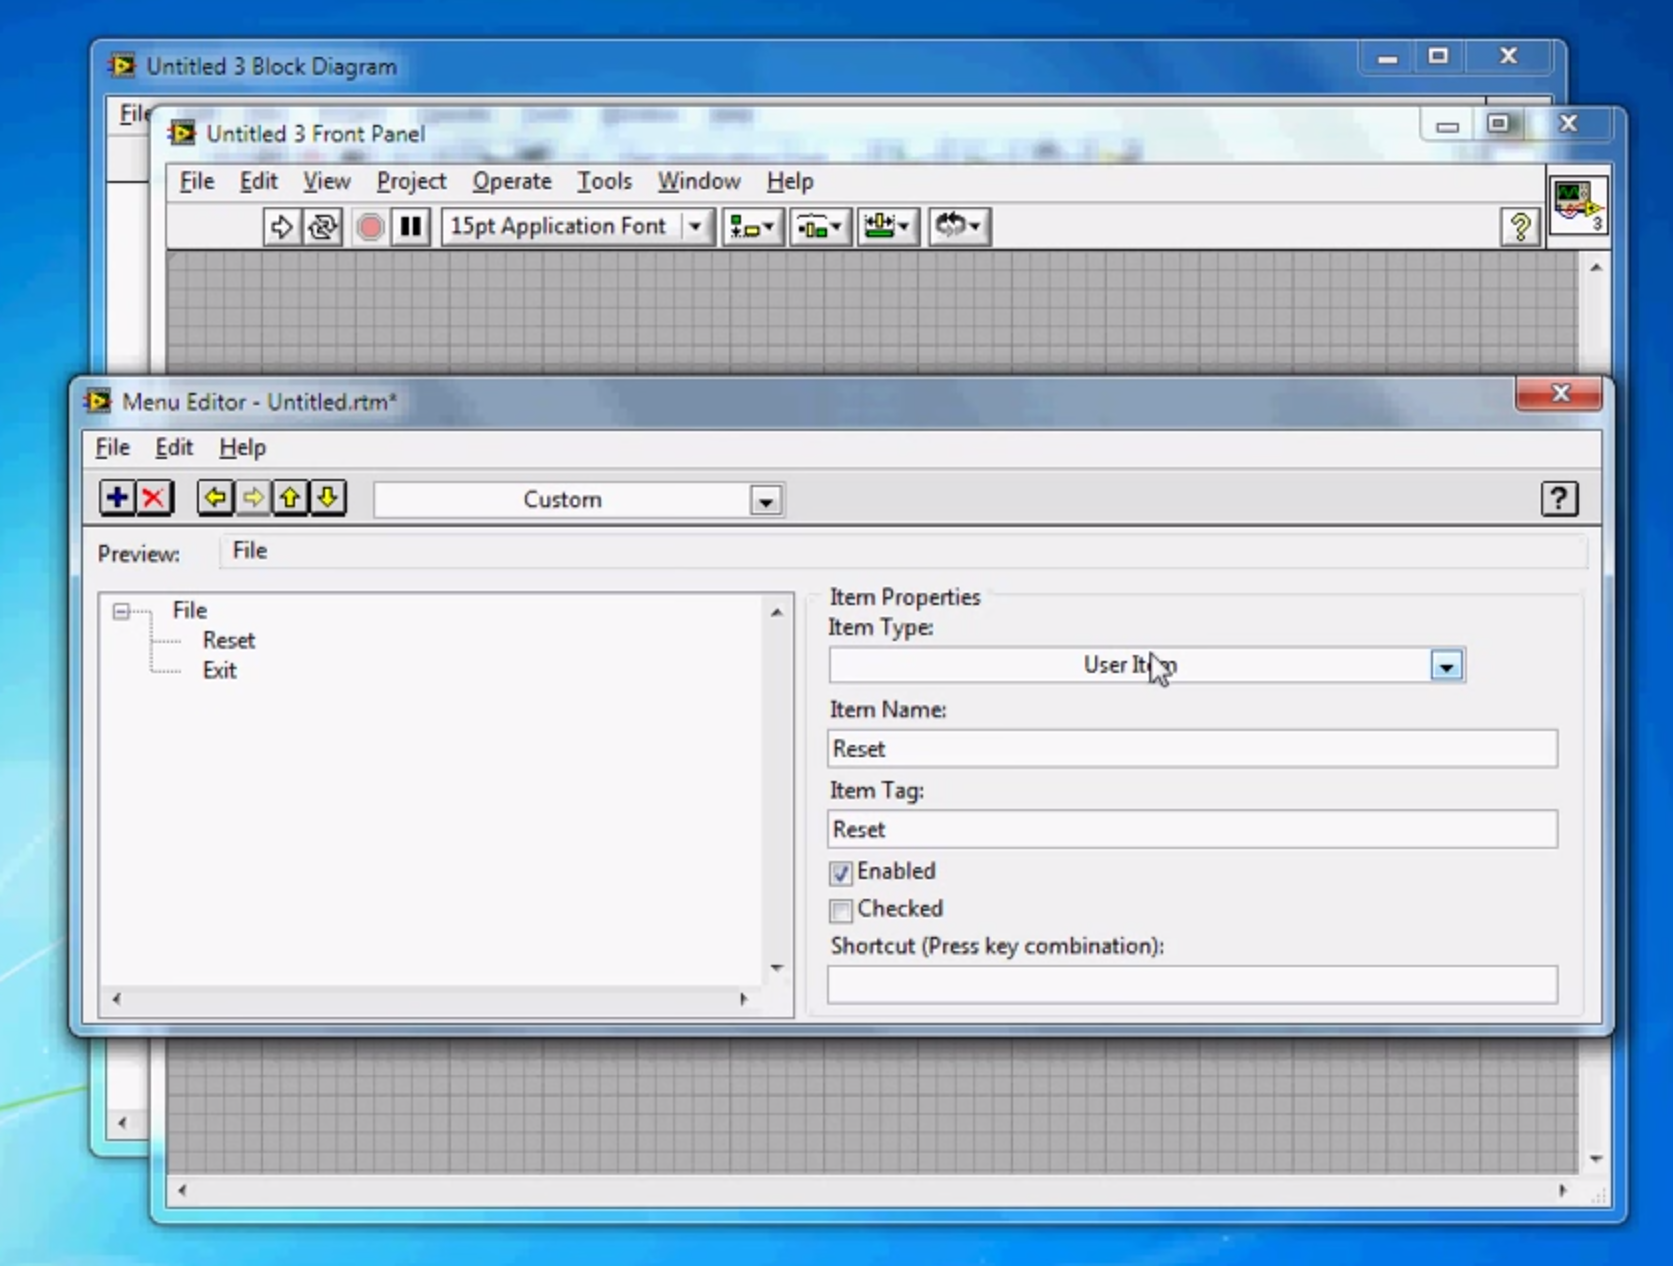1673x1266 pixels.
Task: Expand the Item Type dropdown arrow
Action: point(1446,666)
